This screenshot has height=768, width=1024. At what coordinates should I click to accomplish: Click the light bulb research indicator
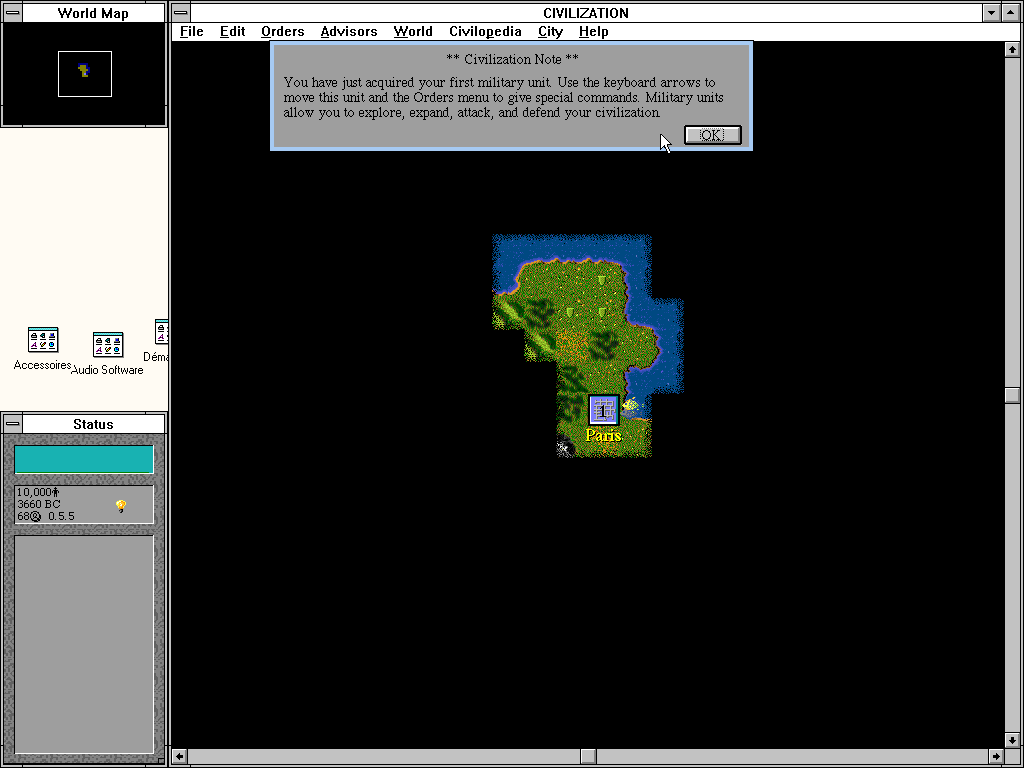(120, 505)
